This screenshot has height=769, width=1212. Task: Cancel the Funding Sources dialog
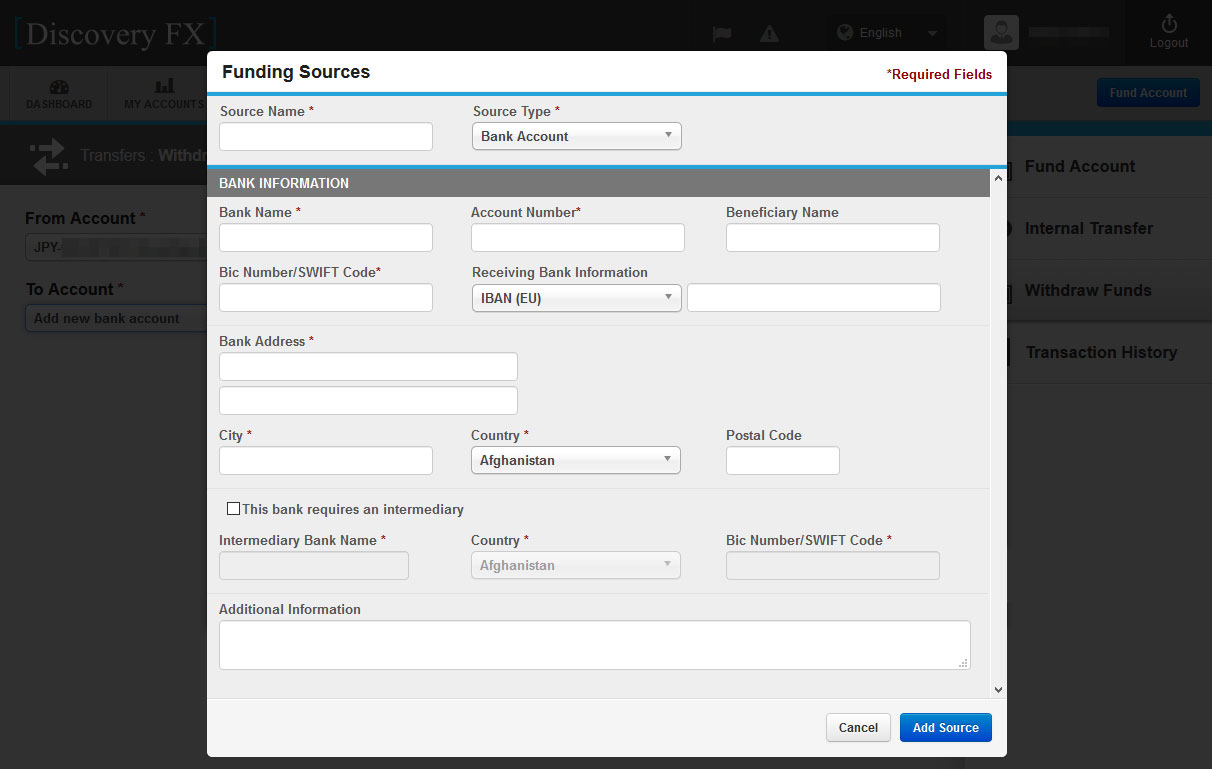[x=858, y=728]
